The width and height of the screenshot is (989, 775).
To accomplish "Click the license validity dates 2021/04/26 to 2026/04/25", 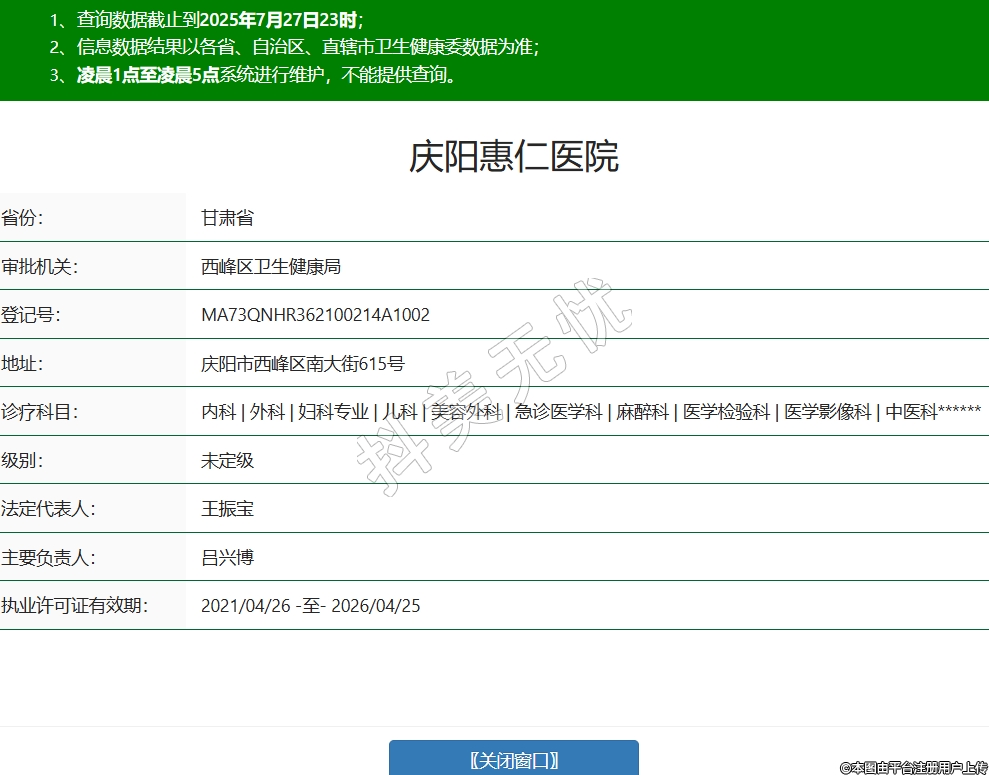I will pyautogui.click(x=310, y=606).
